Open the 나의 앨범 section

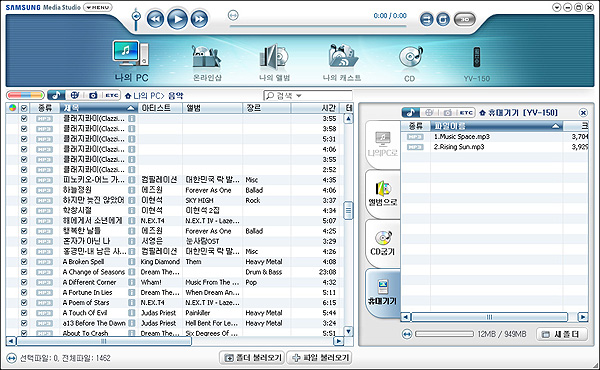274,63
